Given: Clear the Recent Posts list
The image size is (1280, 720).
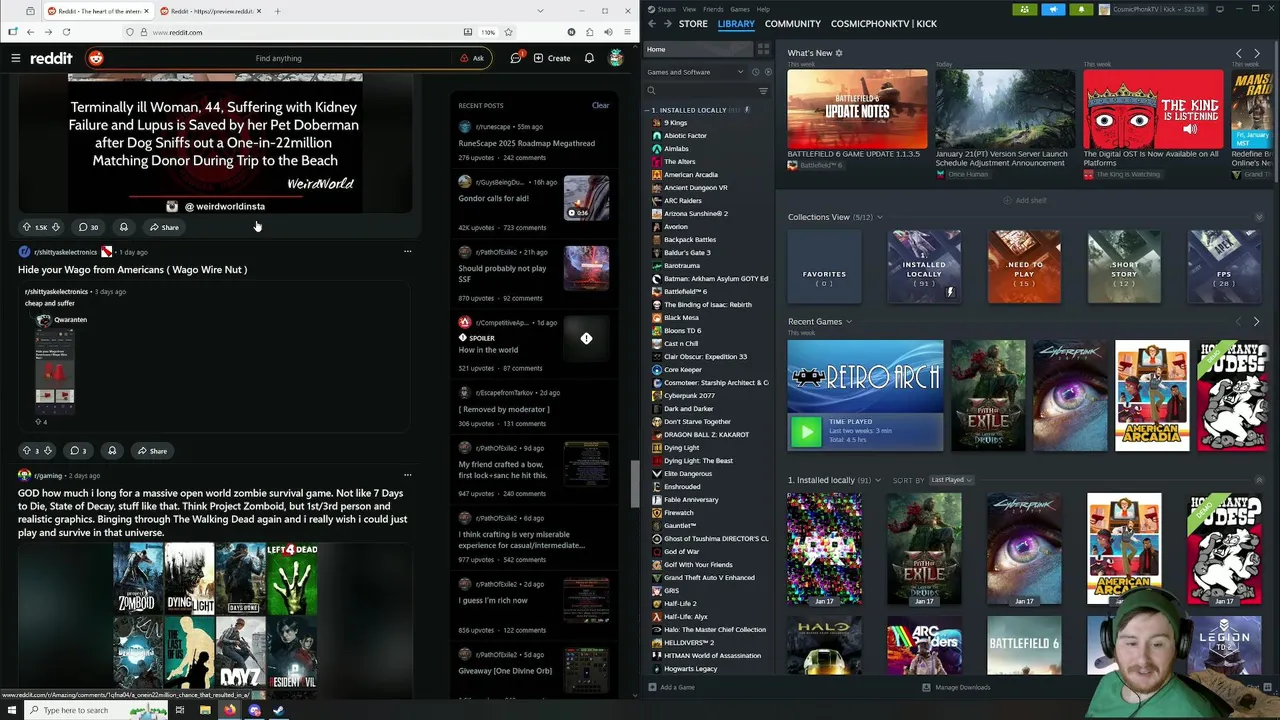Looking at the screenshot, I should click(600, 105).
